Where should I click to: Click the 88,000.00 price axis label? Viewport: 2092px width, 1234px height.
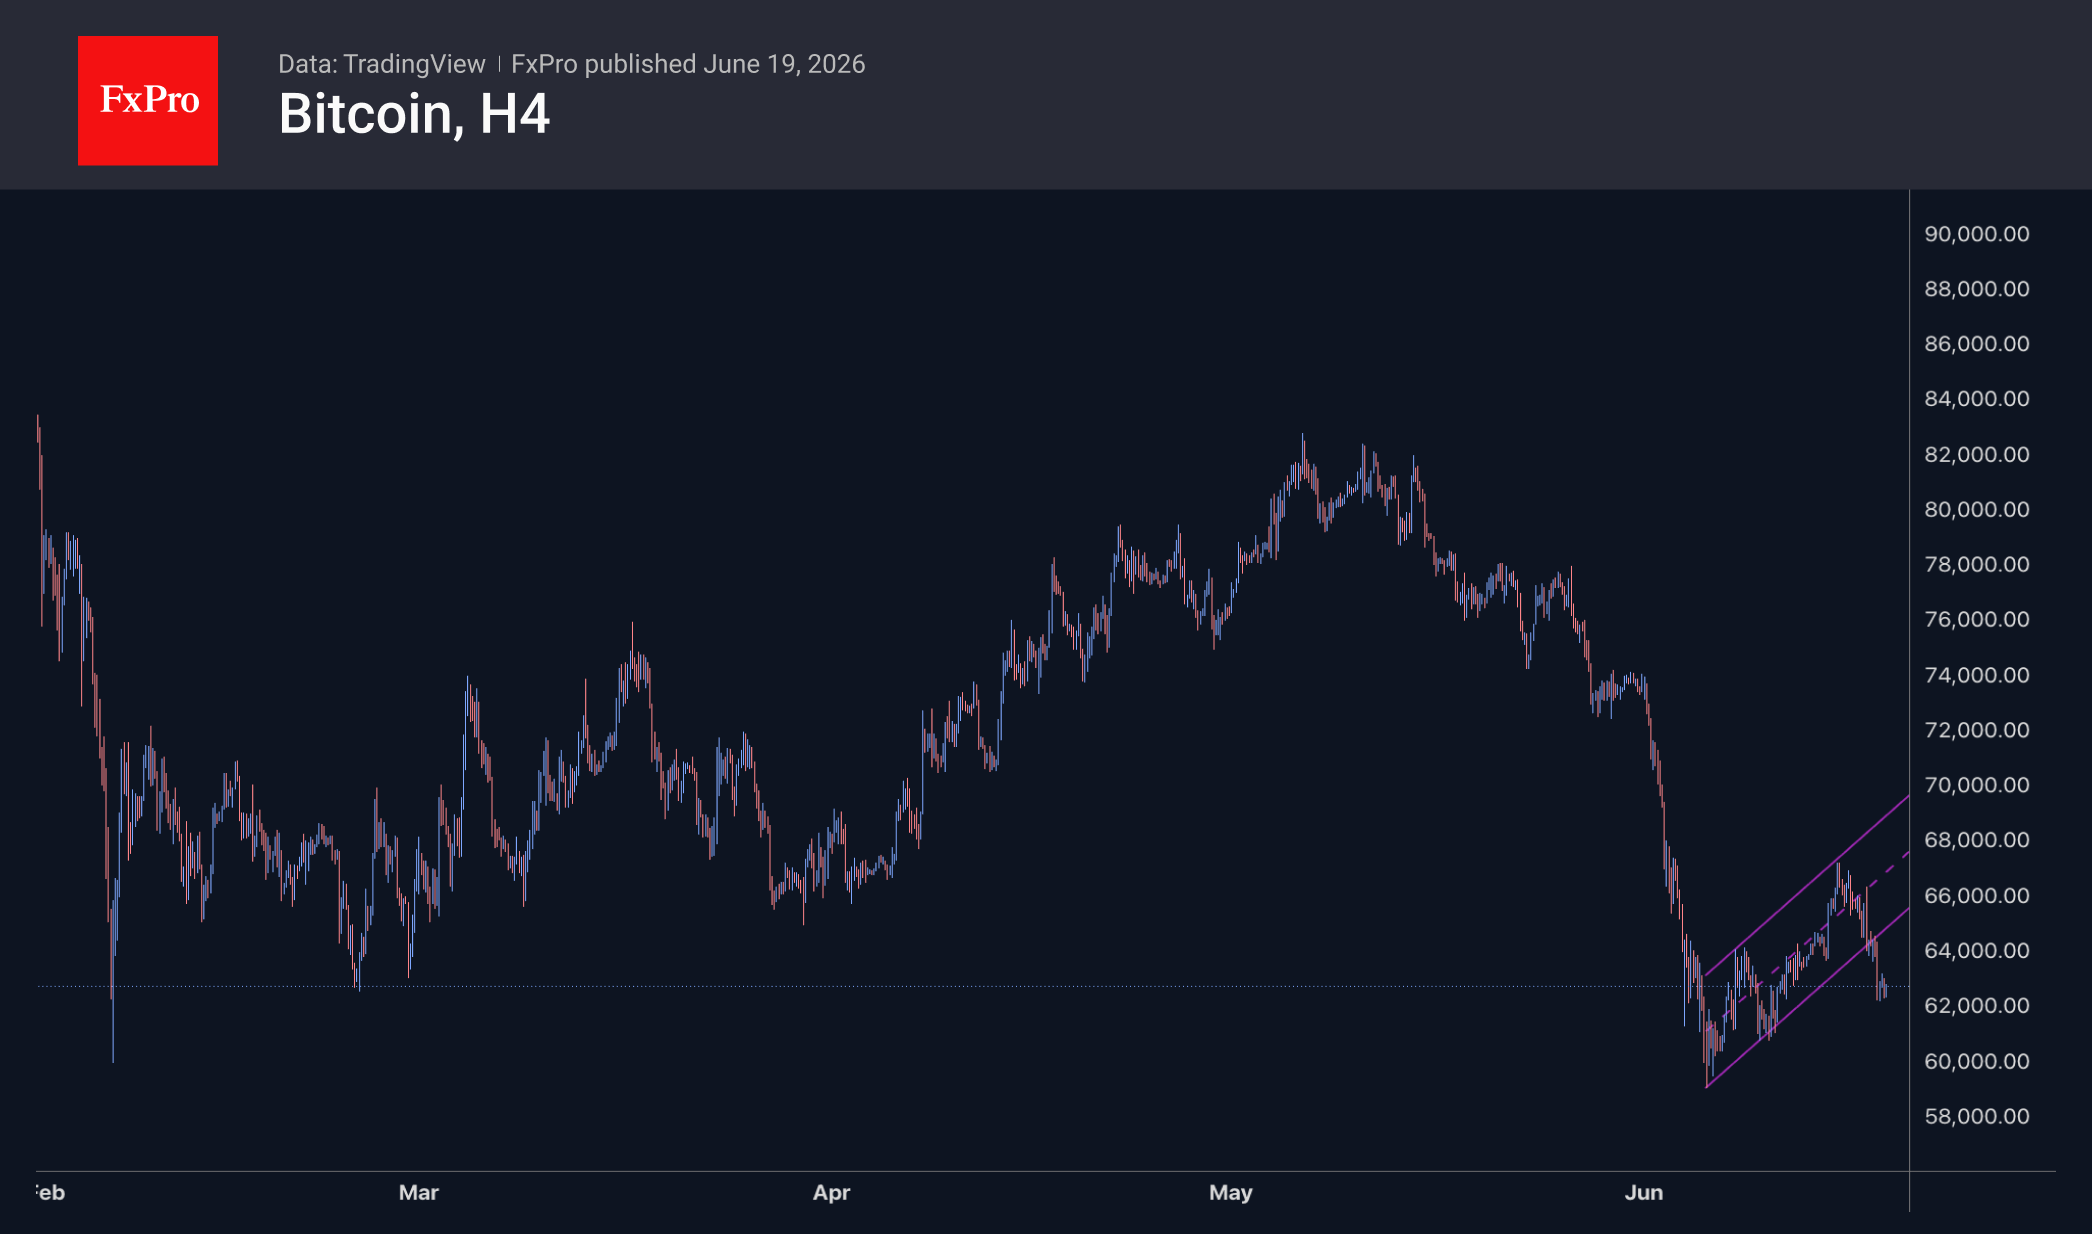(x=1977, y=289)
